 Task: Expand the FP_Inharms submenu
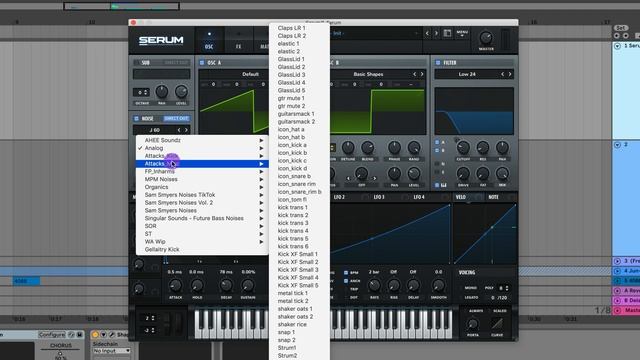202,171
